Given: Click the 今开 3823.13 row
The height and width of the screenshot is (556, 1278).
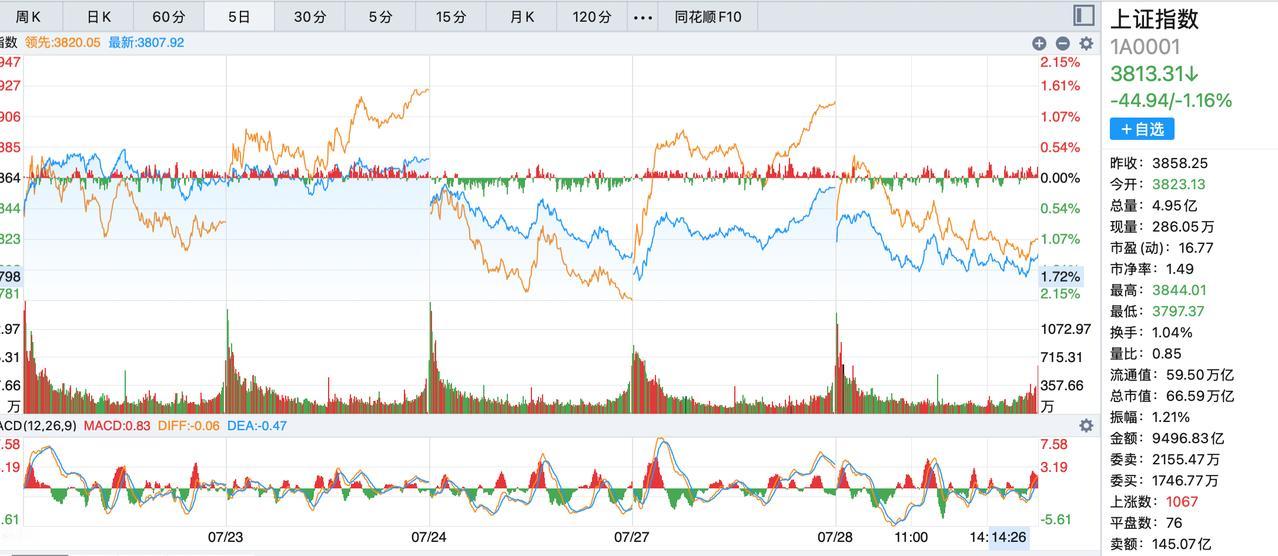Looking at the screenshot, I should point(1158,184).
